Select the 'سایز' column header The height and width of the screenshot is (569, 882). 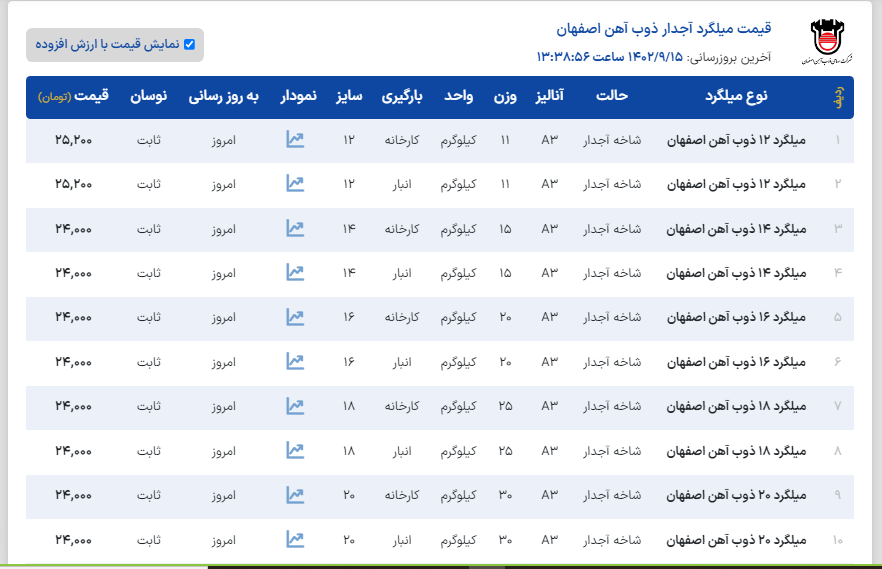click(348, 97)
